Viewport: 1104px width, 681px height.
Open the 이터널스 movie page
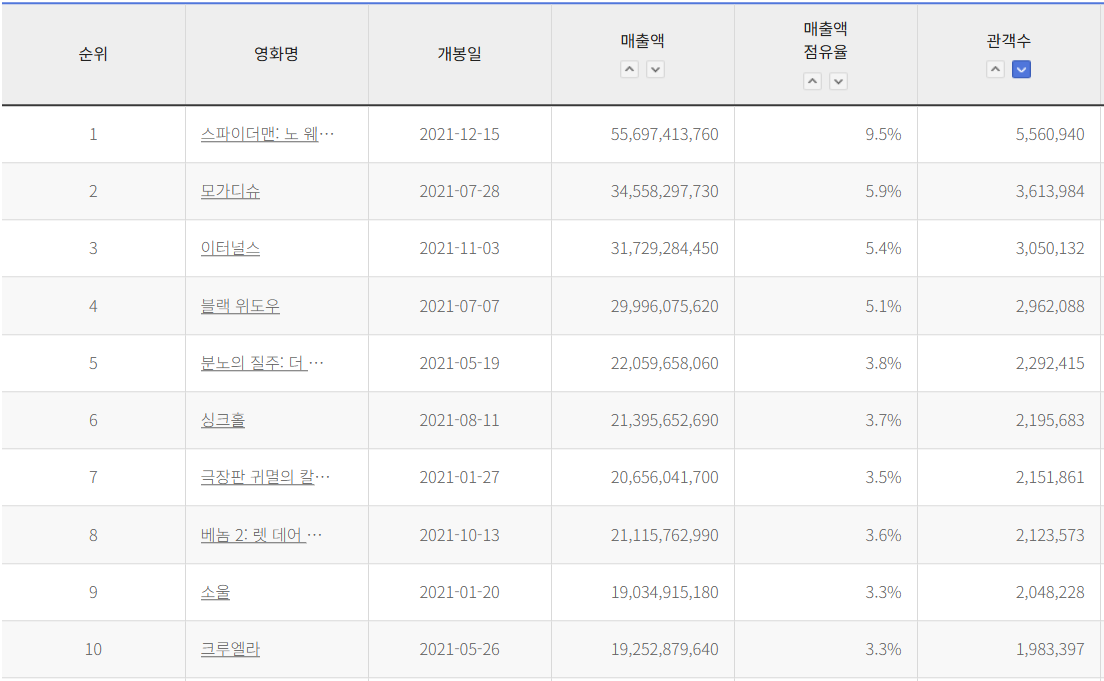coord(230,248)
